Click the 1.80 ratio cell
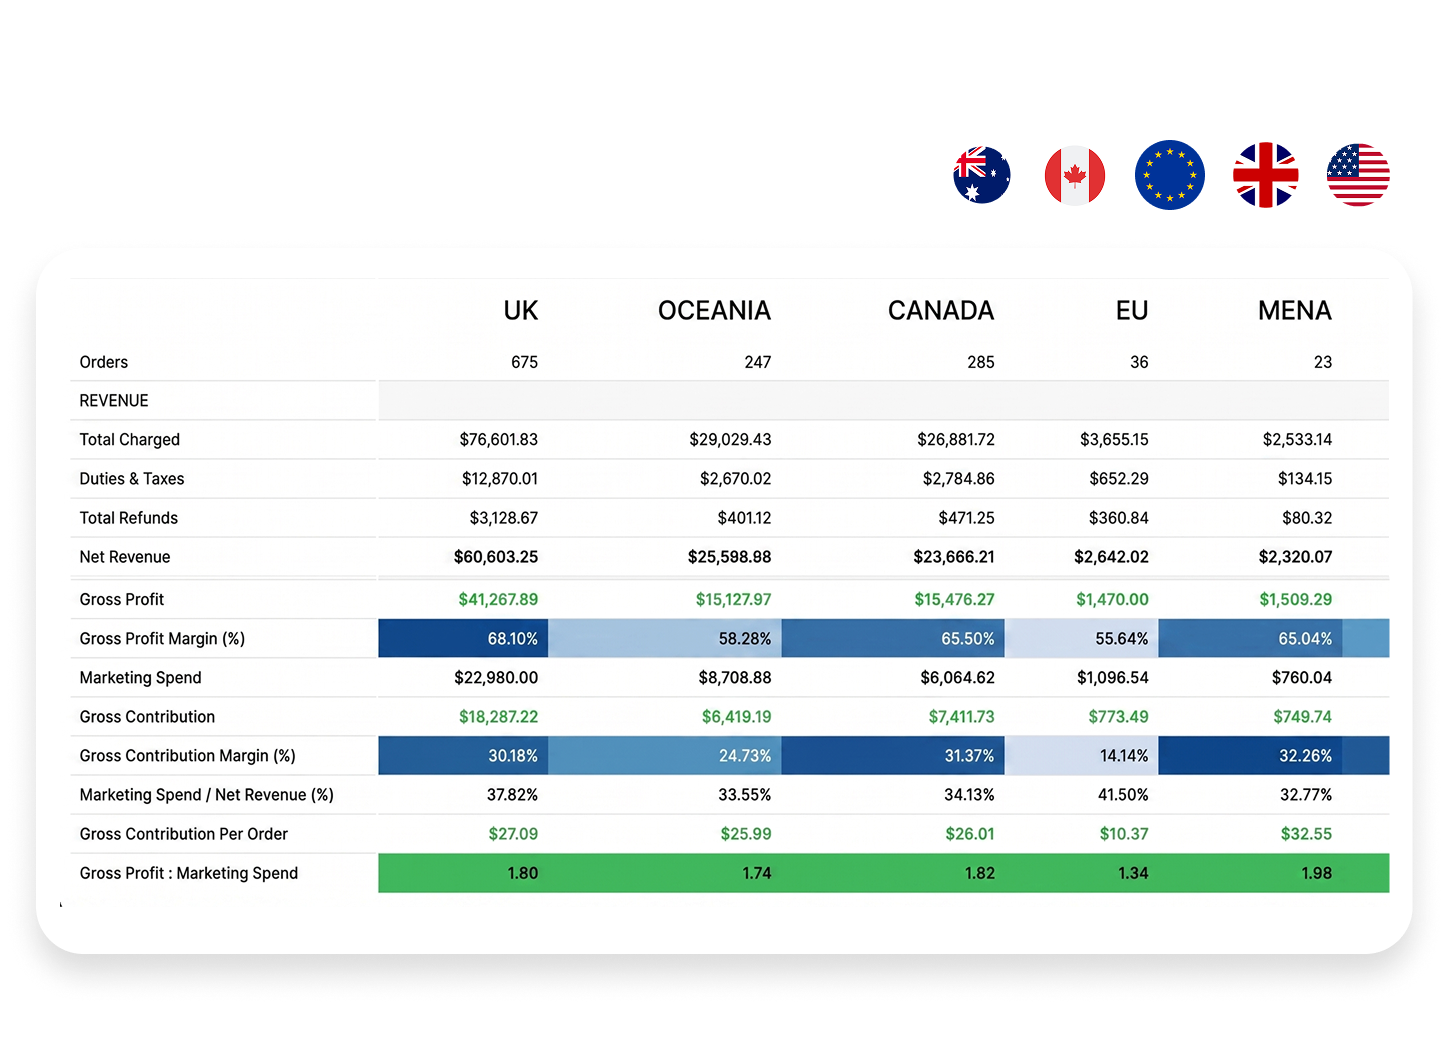This screenshot has height=1060, width=1448. point(463,873)
